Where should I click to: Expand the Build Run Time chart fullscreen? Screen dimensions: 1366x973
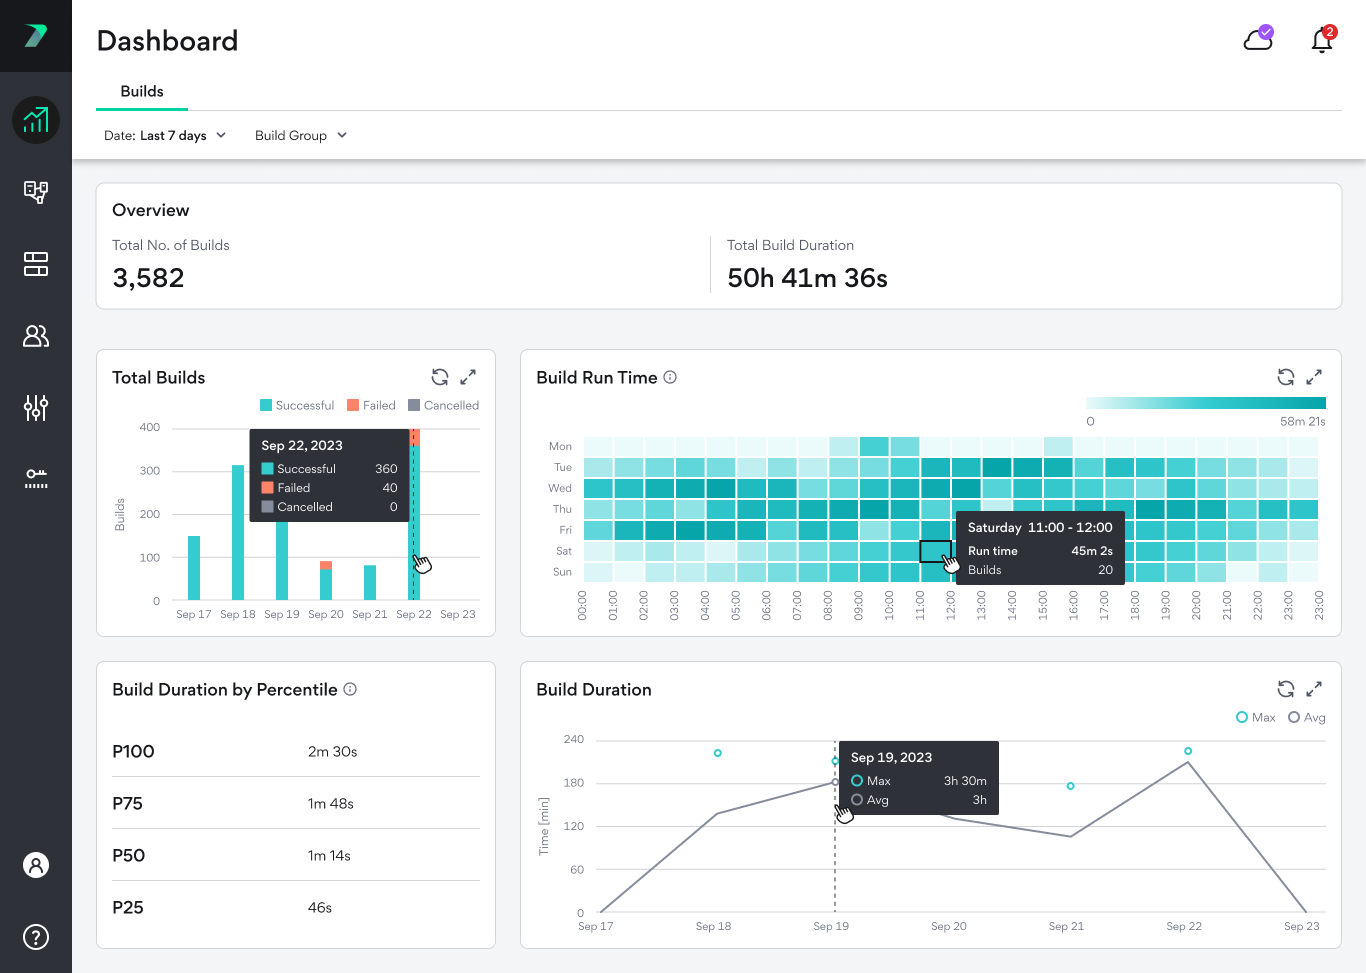tap(1314, 377)
